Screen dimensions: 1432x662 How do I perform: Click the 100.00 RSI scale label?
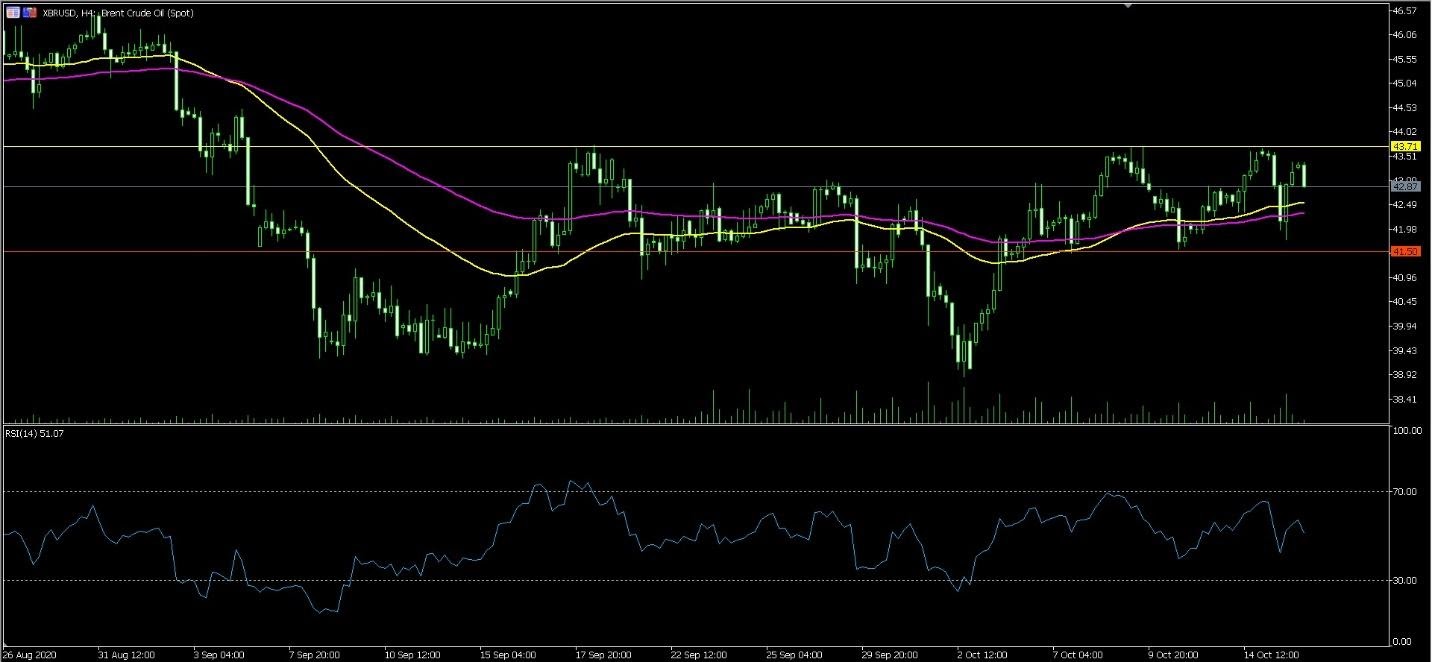pos(1408,431)
